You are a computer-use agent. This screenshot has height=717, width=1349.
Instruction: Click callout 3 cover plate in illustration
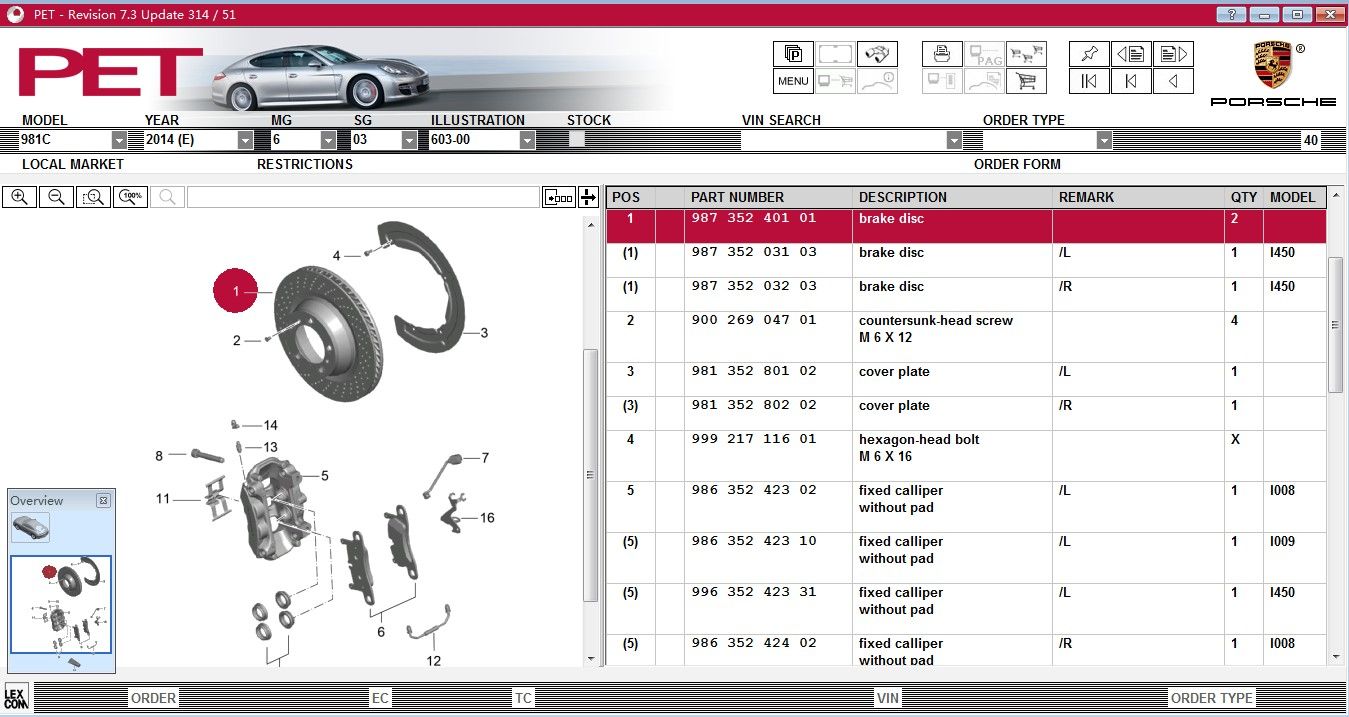pyautogui.click(x=484, y=333)
